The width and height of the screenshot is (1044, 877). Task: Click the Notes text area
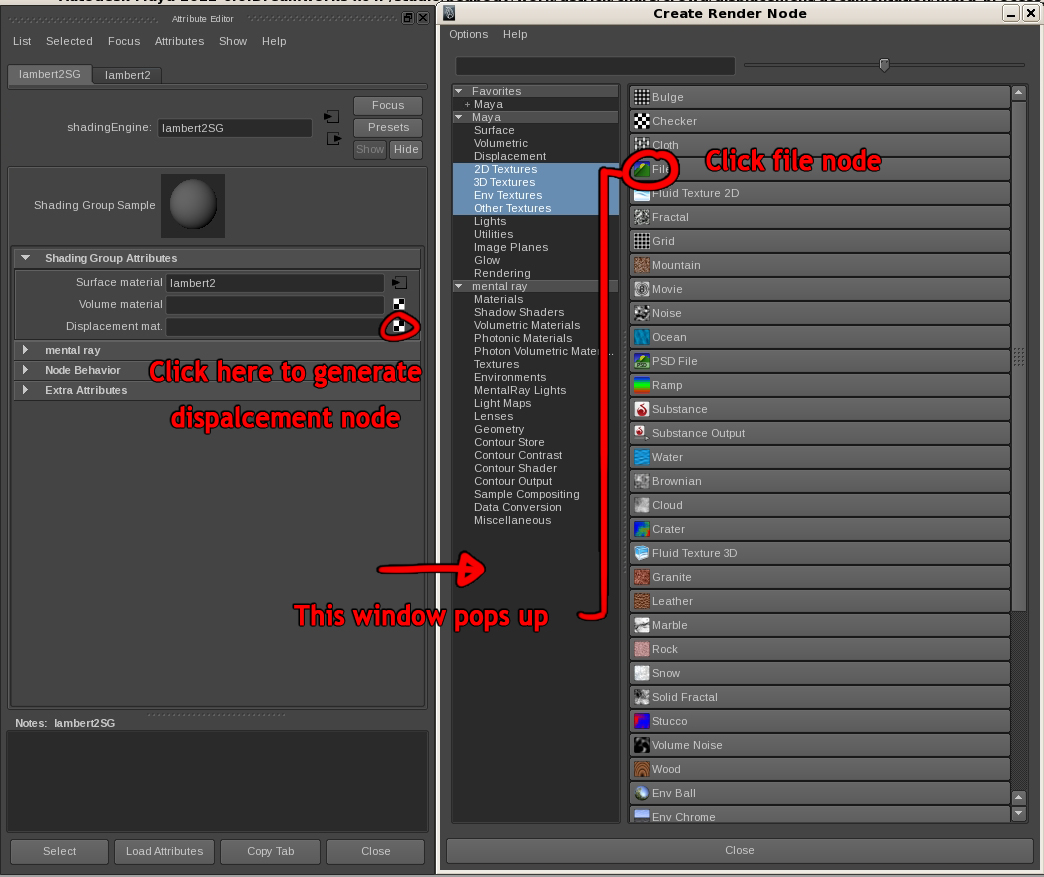coord(217,781)
